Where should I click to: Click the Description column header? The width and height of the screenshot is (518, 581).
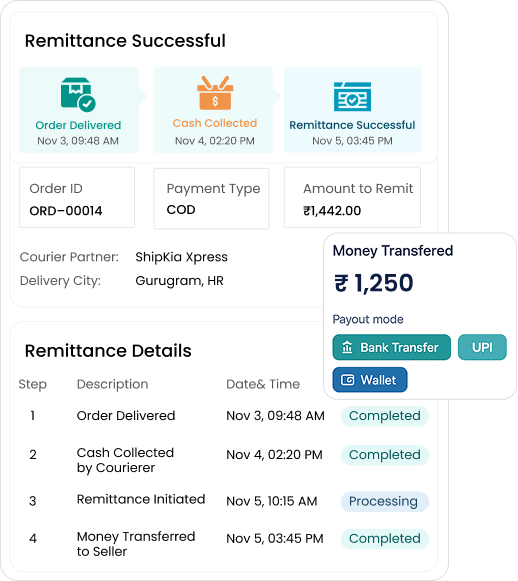coord(112,384)
